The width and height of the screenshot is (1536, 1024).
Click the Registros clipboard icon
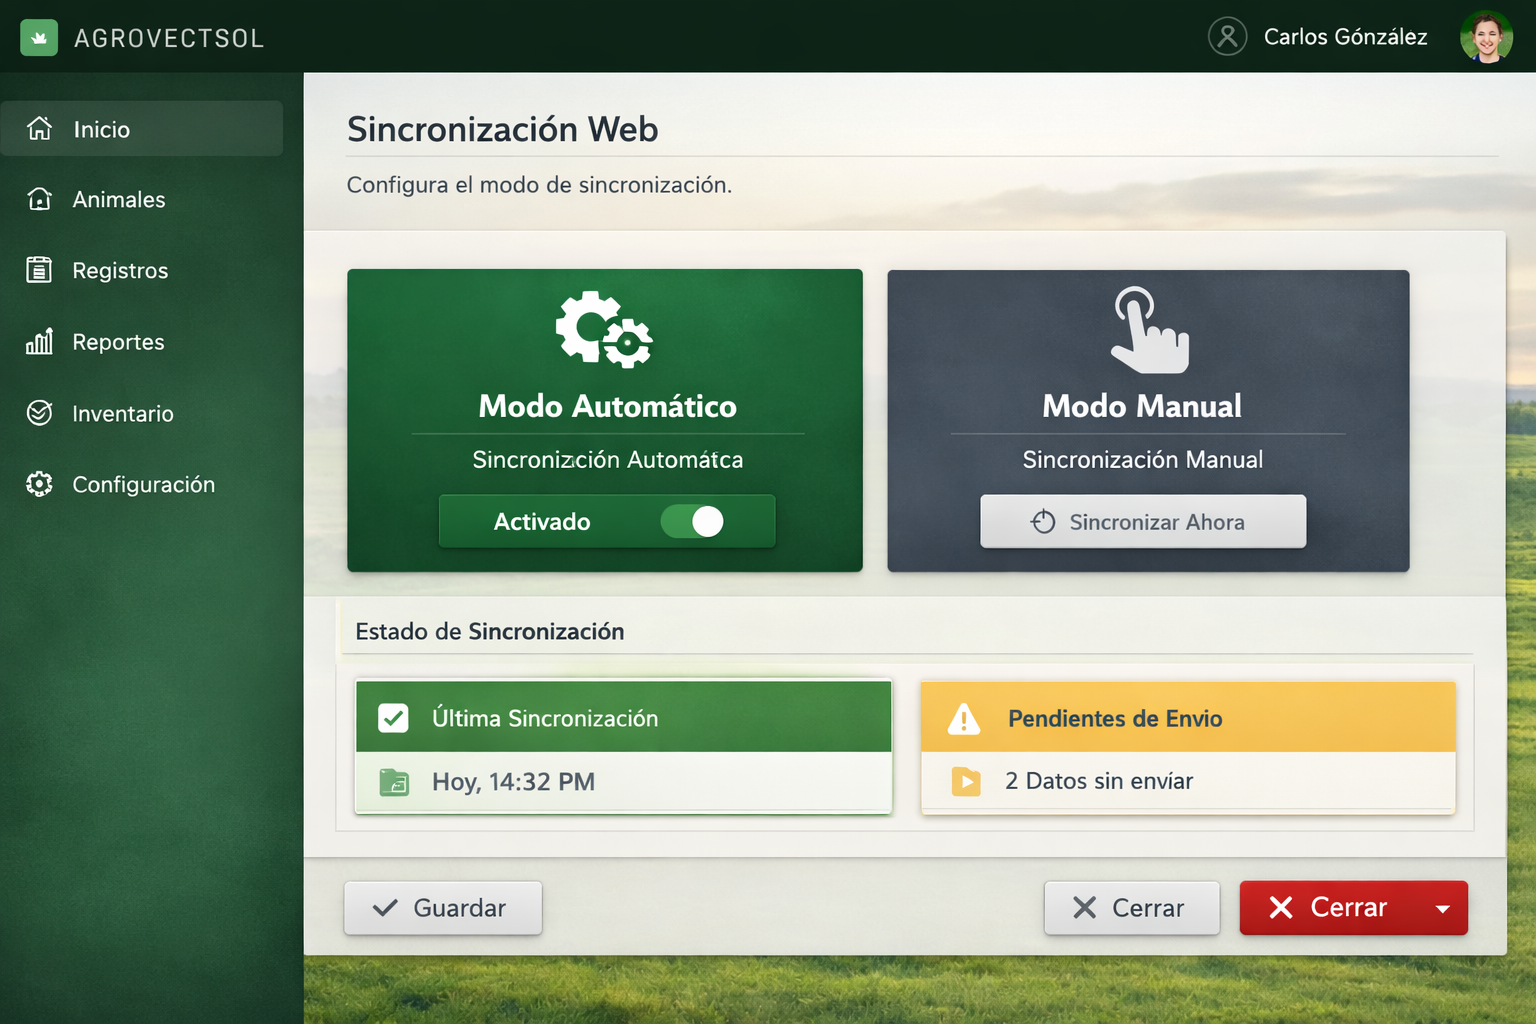coord(39,270)
